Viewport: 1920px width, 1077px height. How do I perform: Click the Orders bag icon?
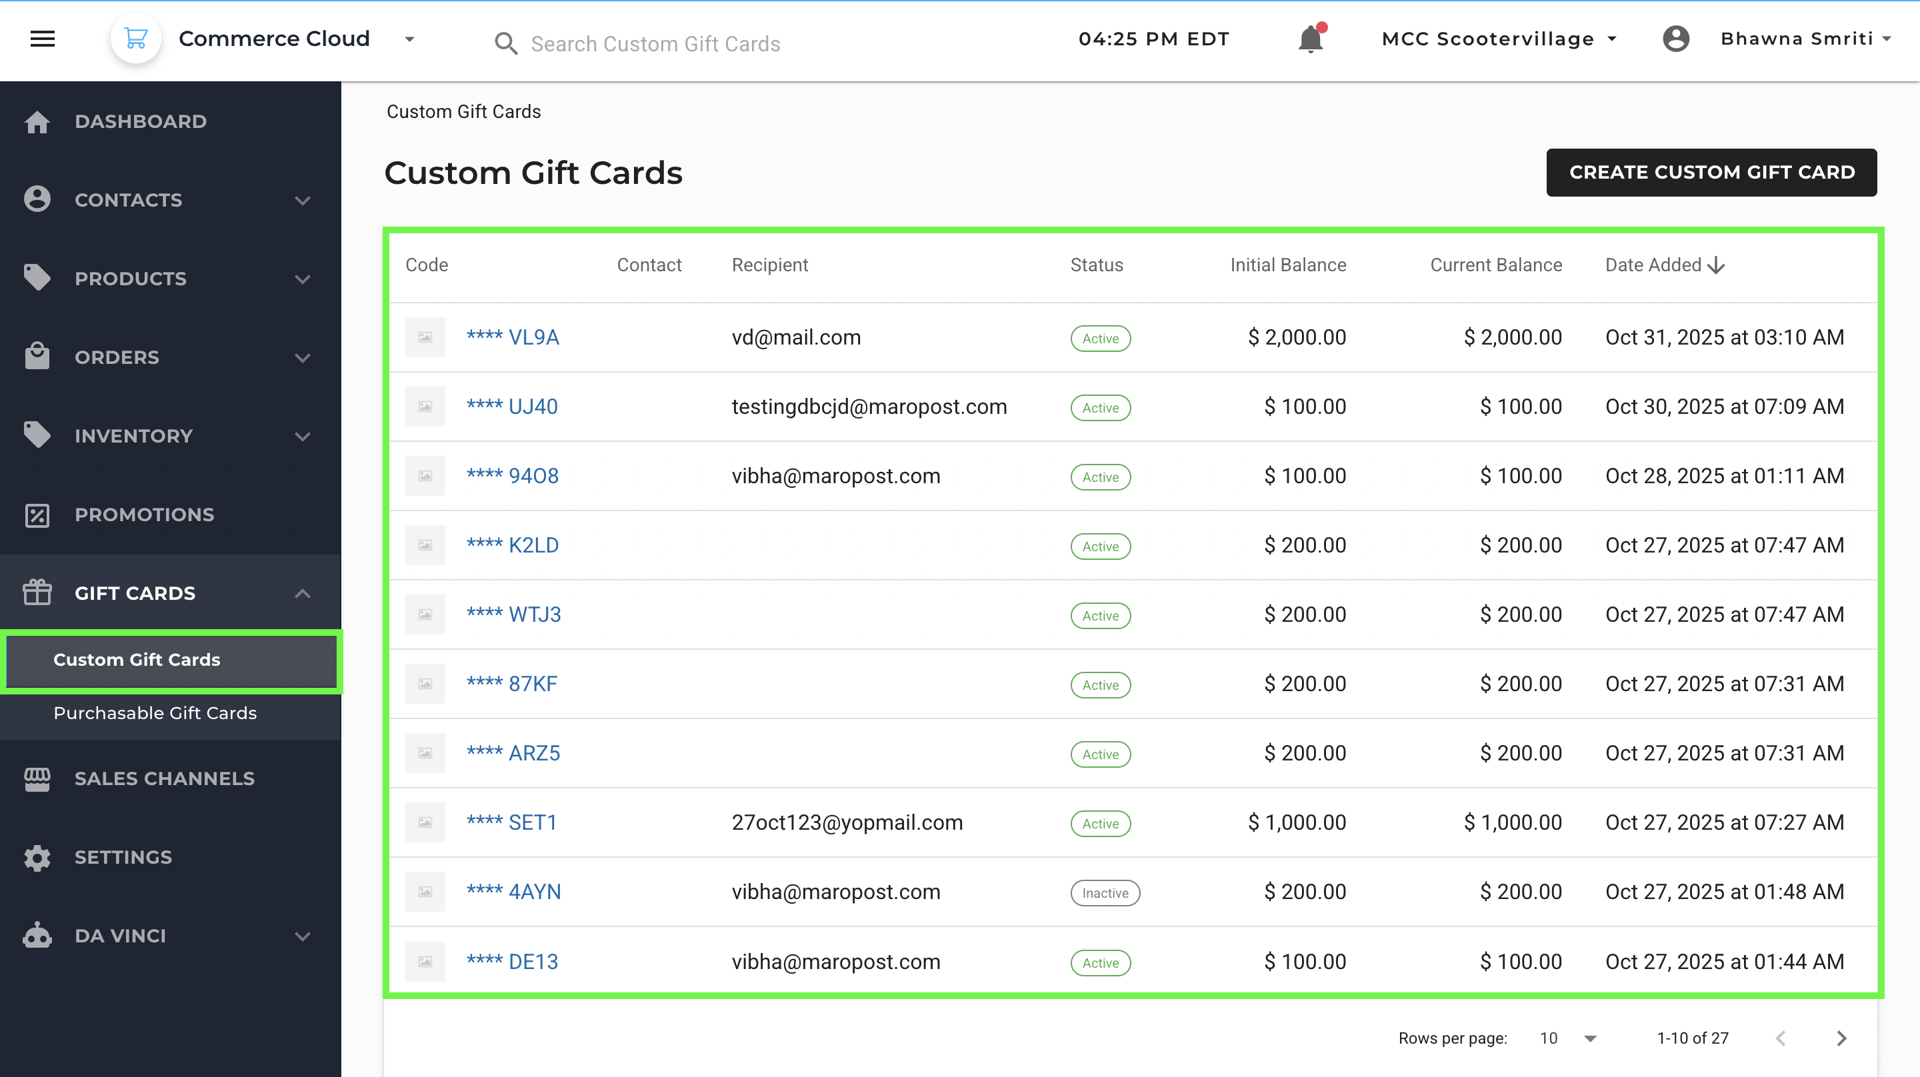(x=37, y=357)
